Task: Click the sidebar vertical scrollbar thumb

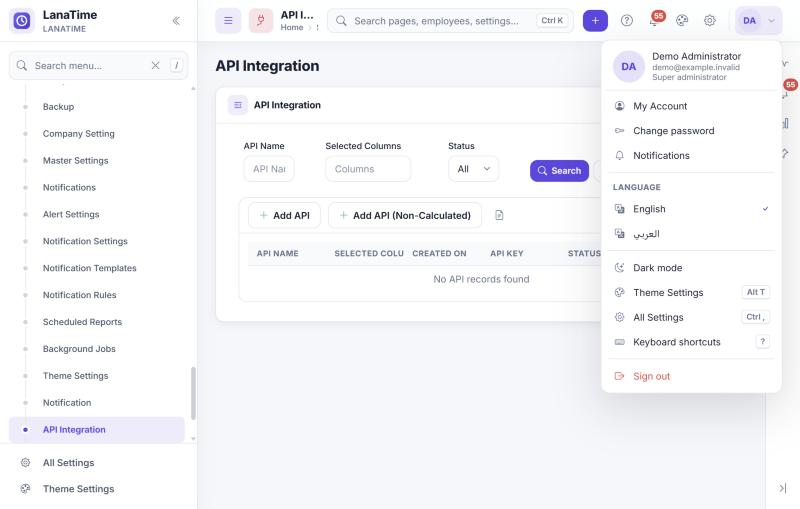Action: [x=193, y=393]
